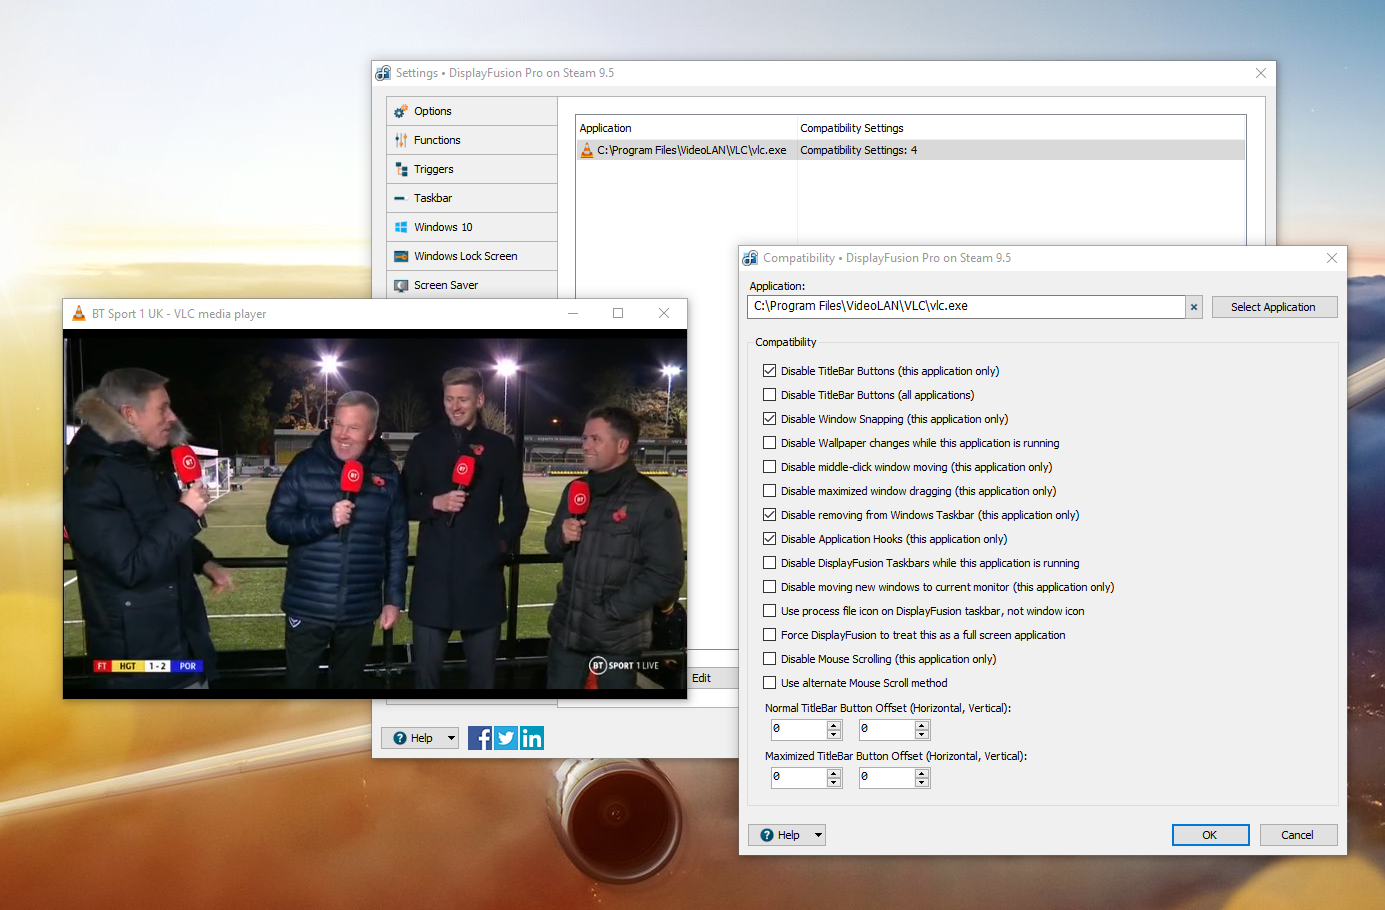This screenshot has height=910, width=1385.
Task: Click the Application path text field
Action: coord(965,307)
